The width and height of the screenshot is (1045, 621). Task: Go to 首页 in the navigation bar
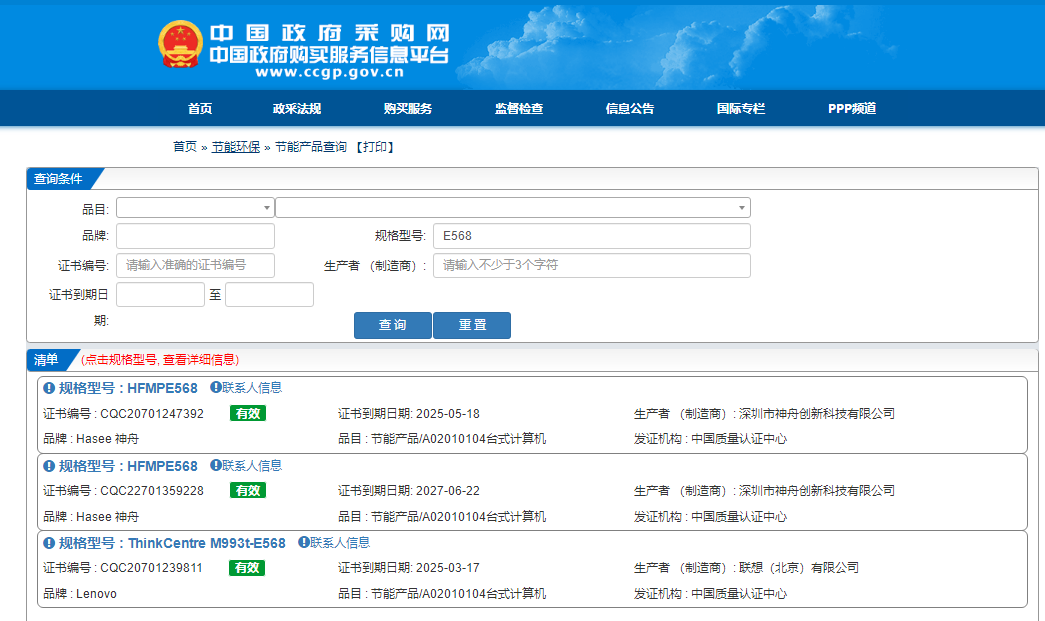200,109
